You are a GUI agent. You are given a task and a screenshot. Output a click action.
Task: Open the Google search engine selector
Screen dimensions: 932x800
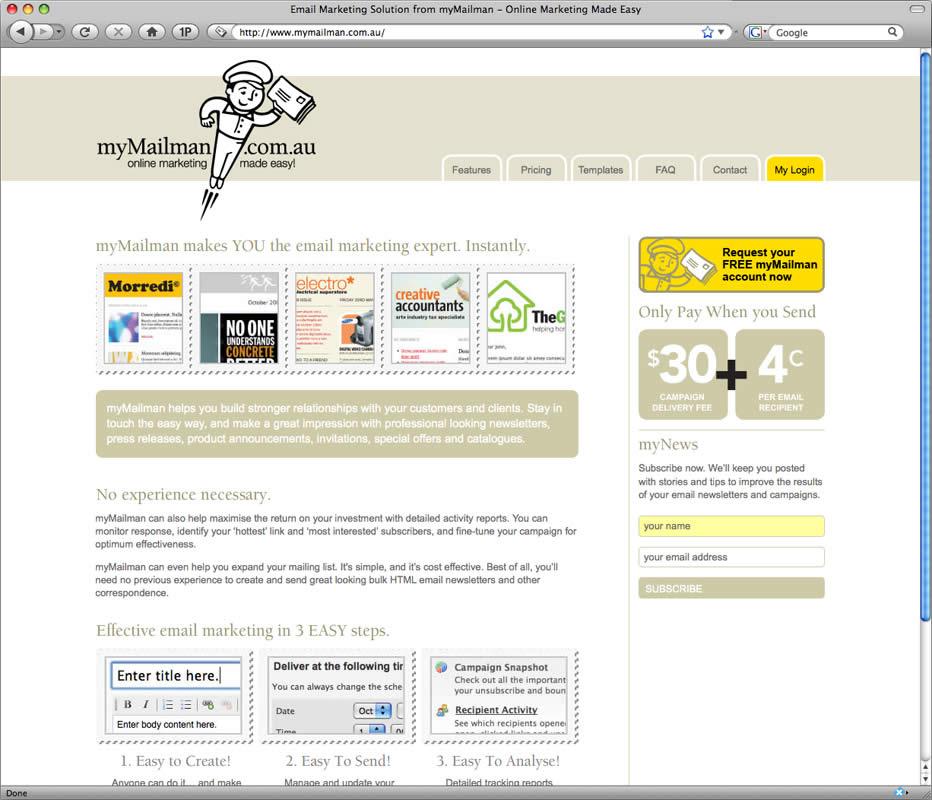(x=757, y=32)
